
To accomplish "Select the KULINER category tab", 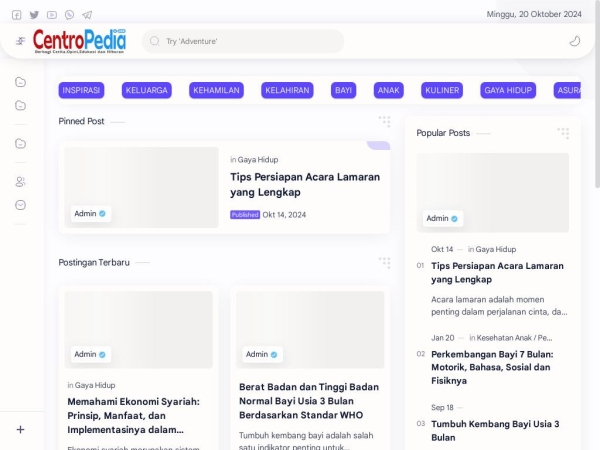I will (x=442, y=90).
